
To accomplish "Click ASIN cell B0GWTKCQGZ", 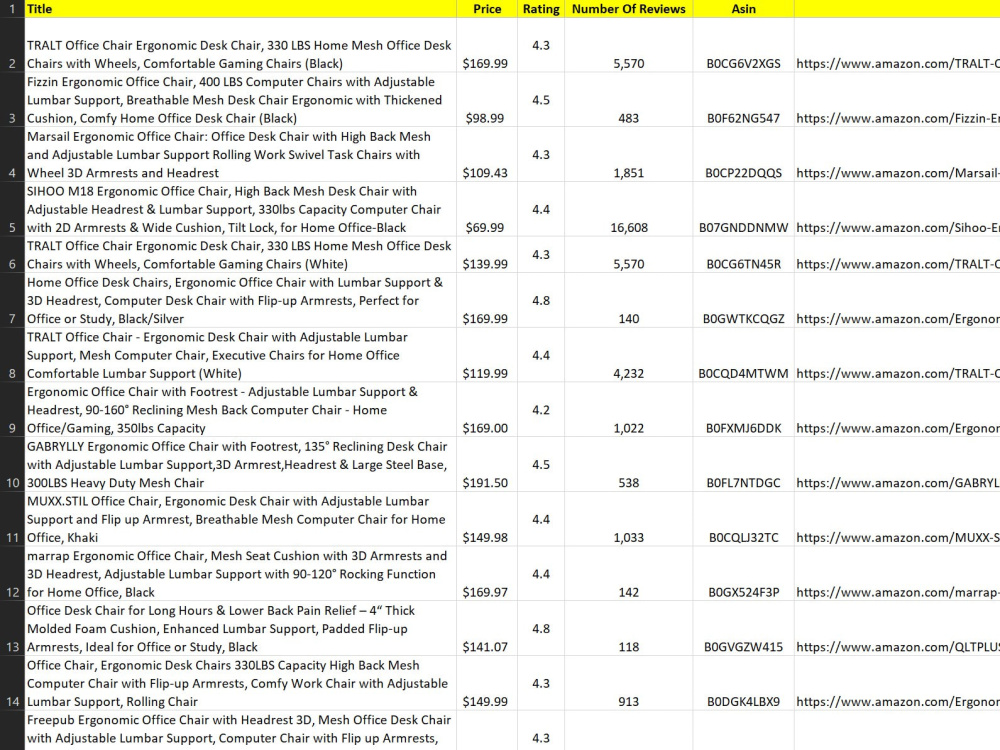I will click(x=743, y=300).
